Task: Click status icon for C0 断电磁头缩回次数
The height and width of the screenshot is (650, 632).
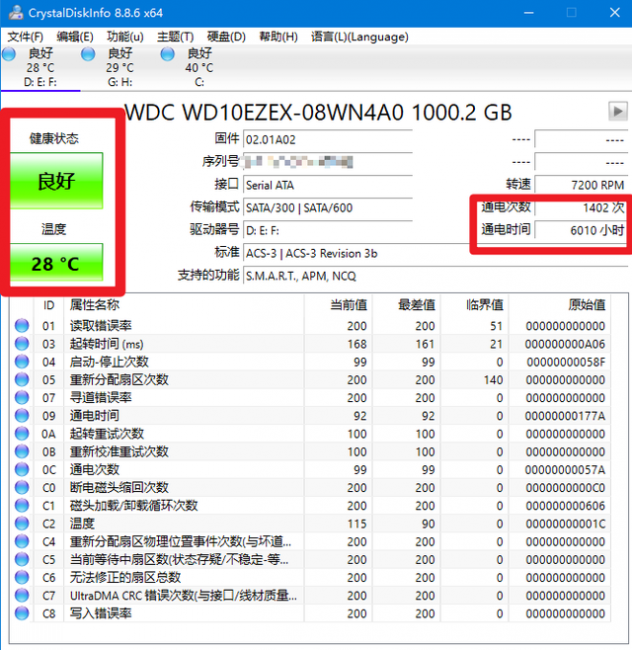Action: (x=22, y=488)
